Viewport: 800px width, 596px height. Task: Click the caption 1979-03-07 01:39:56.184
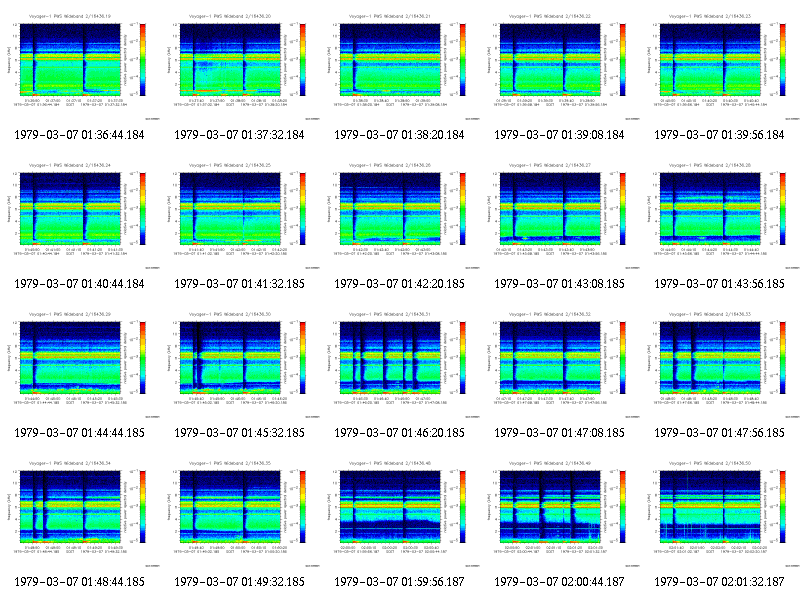pos(719,135)
